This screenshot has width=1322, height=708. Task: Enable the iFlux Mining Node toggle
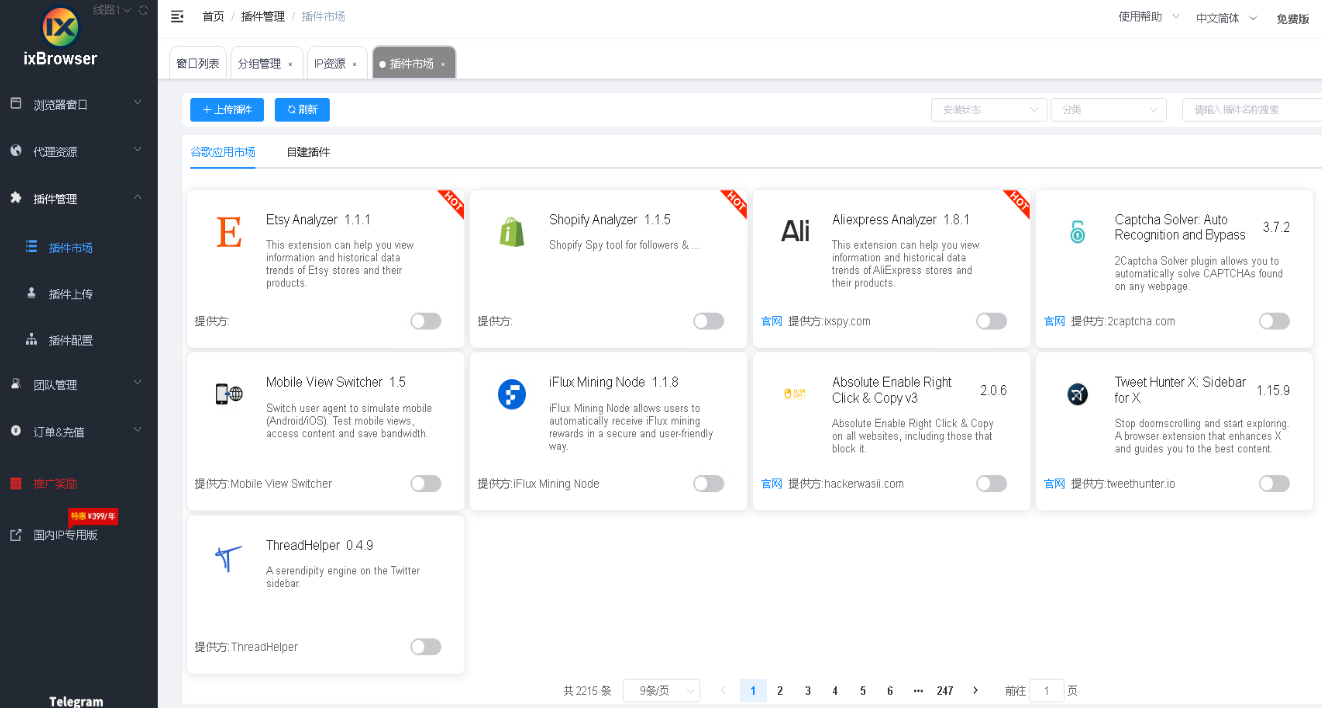coord(708,483)
